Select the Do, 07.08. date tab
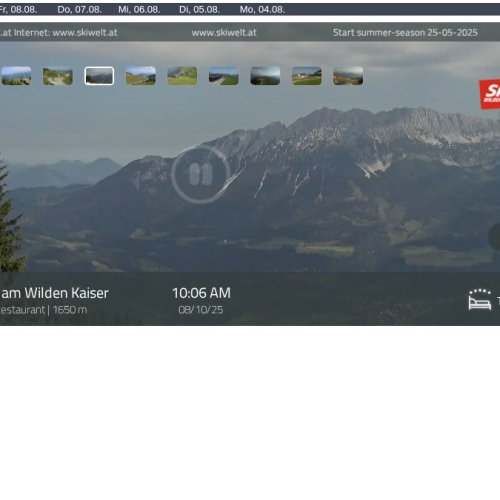 click(80, 10)
